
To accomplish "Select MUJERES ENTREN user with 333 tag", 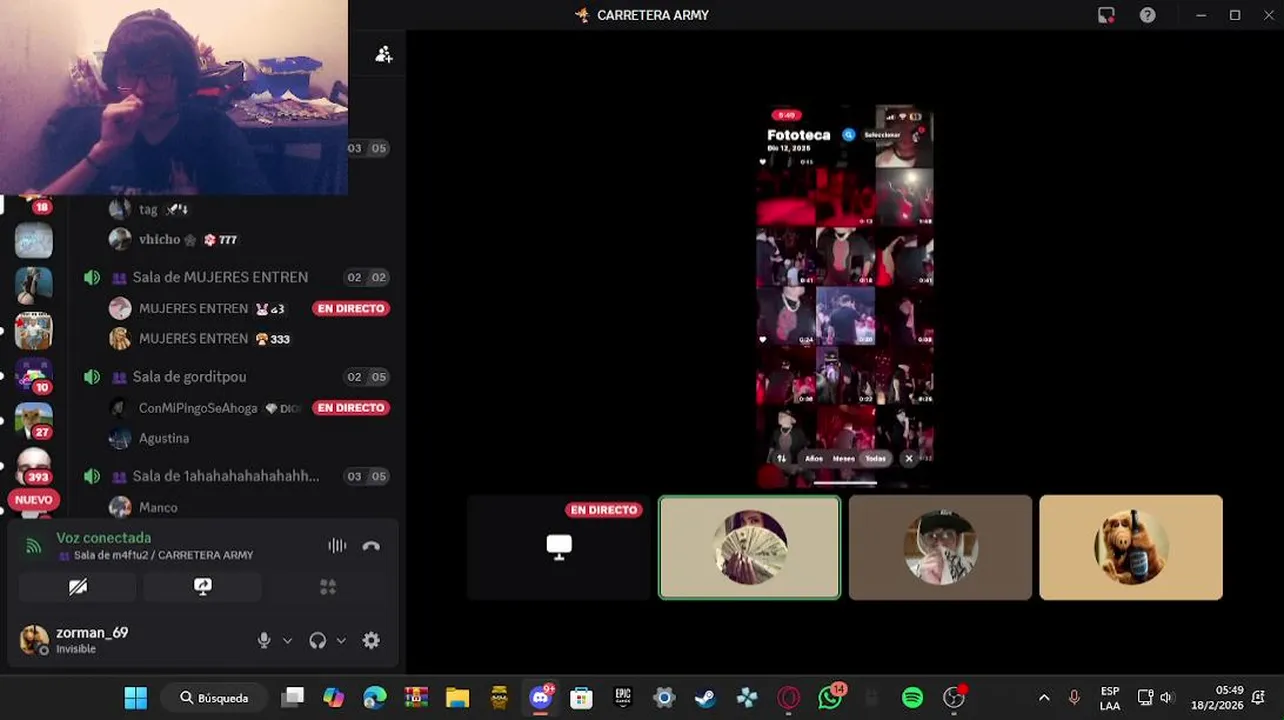I will click(193, 339).
